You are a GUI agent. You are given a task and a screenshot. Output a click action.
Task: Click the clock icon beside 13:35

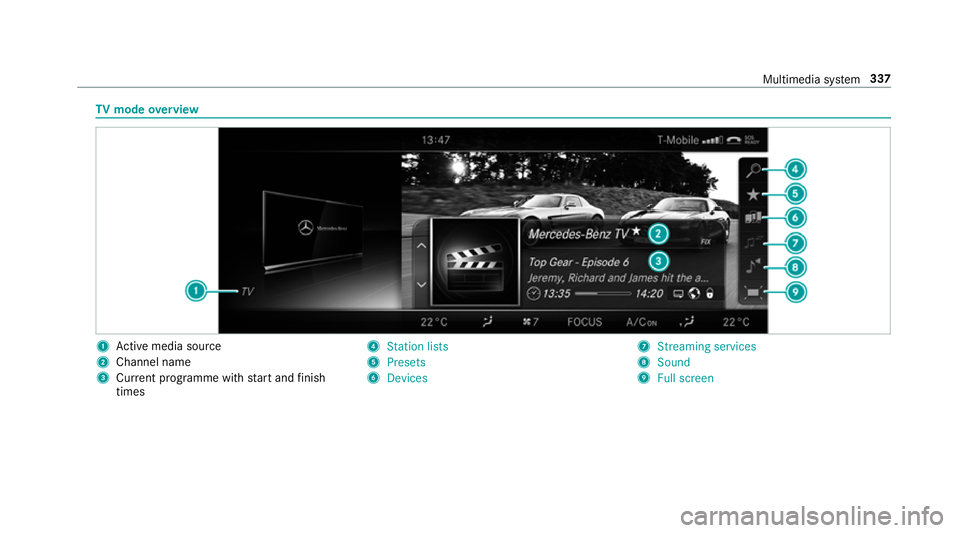point(533,294)
